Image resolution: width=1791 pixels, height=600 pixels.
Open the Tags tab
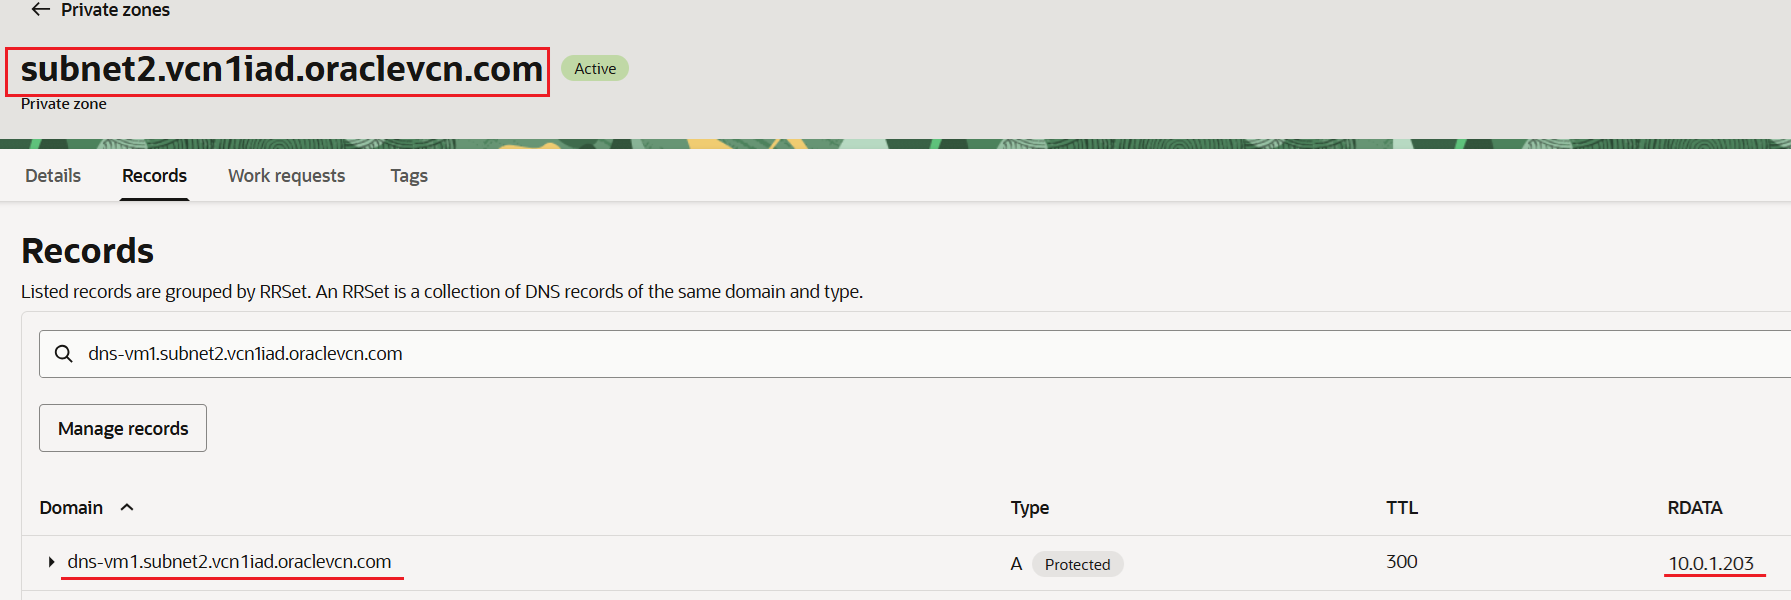coord(408,176)
